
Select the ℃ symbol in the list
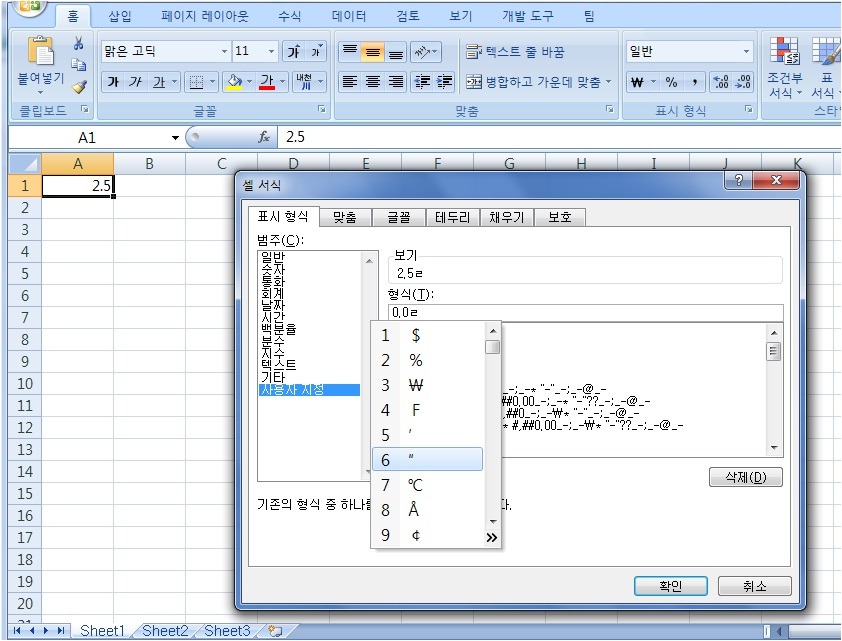click(x=415, y=485)
